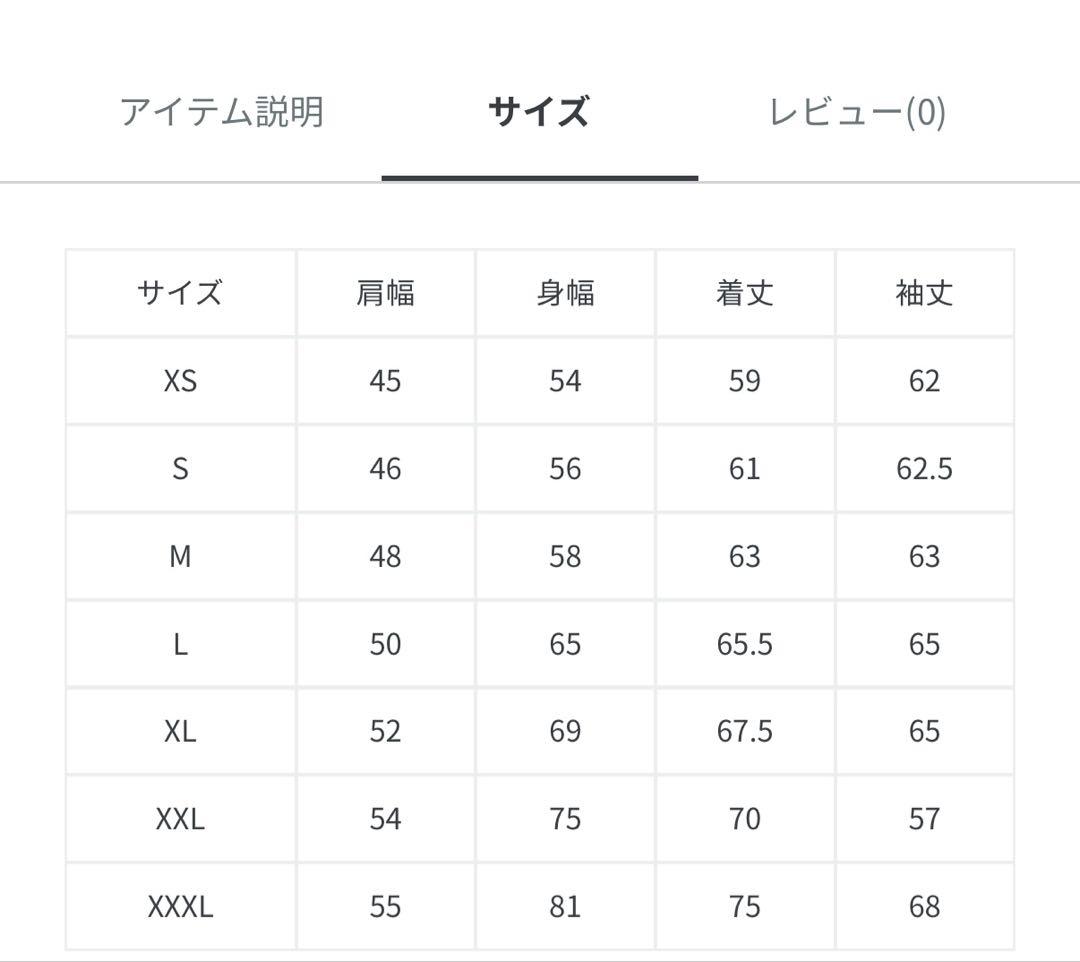Switch to the アイテム説明 tab
1080x962 pixels.
coord(222,113)
